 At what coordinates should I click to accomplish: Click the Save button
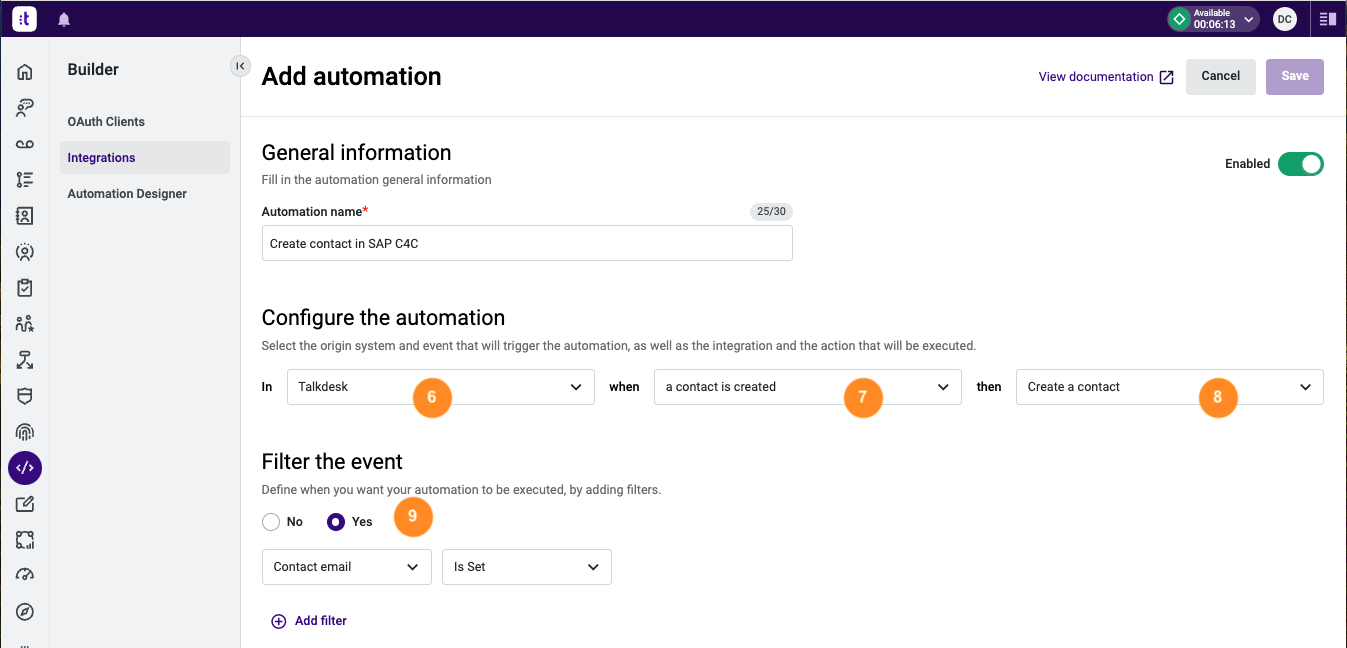(1295, 77)
